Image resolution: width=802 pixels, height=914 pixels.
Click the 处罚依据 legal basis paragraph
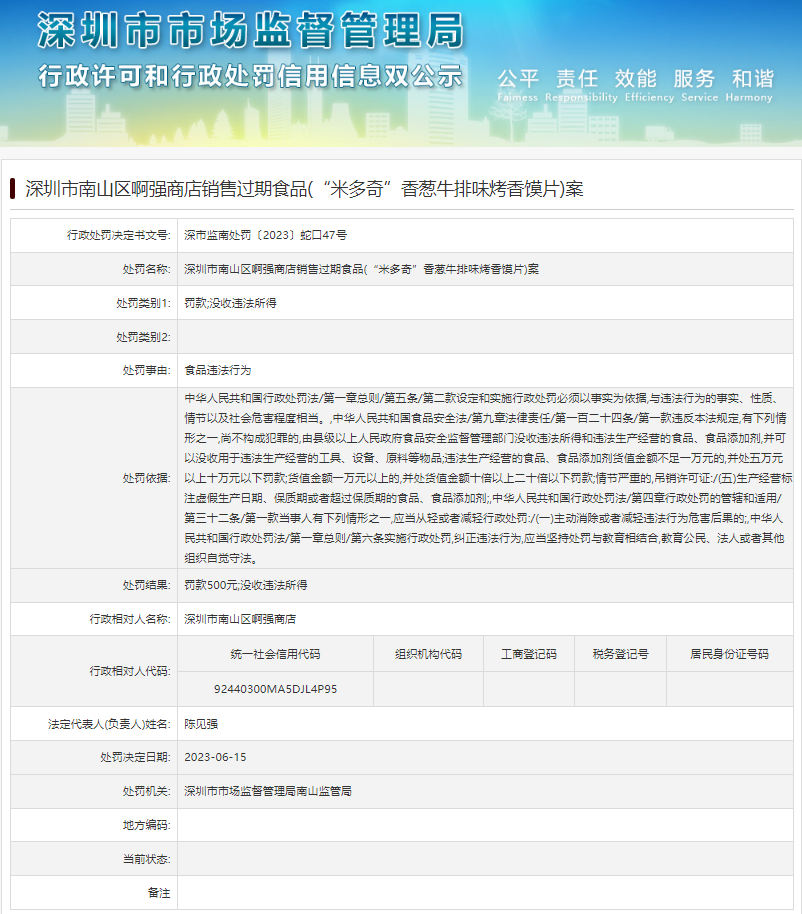(x=488, y=478)
